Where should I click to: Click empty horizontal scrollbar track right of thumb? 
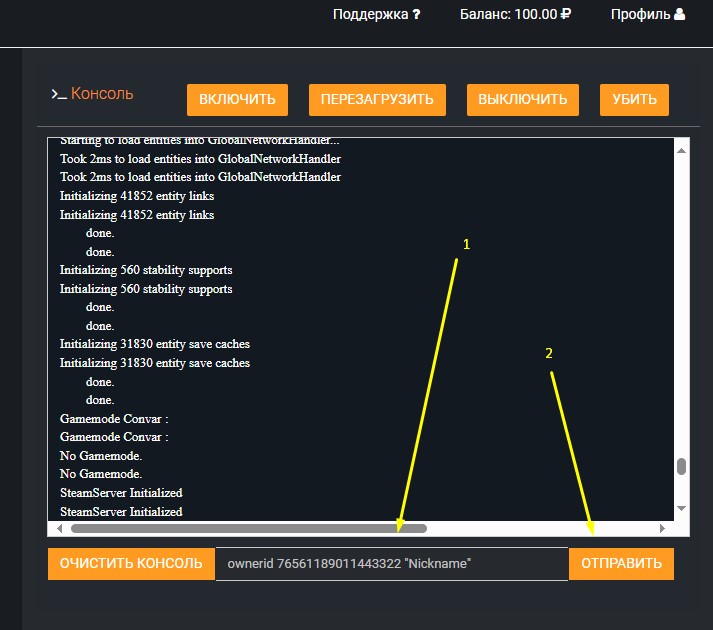click(540, 528)
